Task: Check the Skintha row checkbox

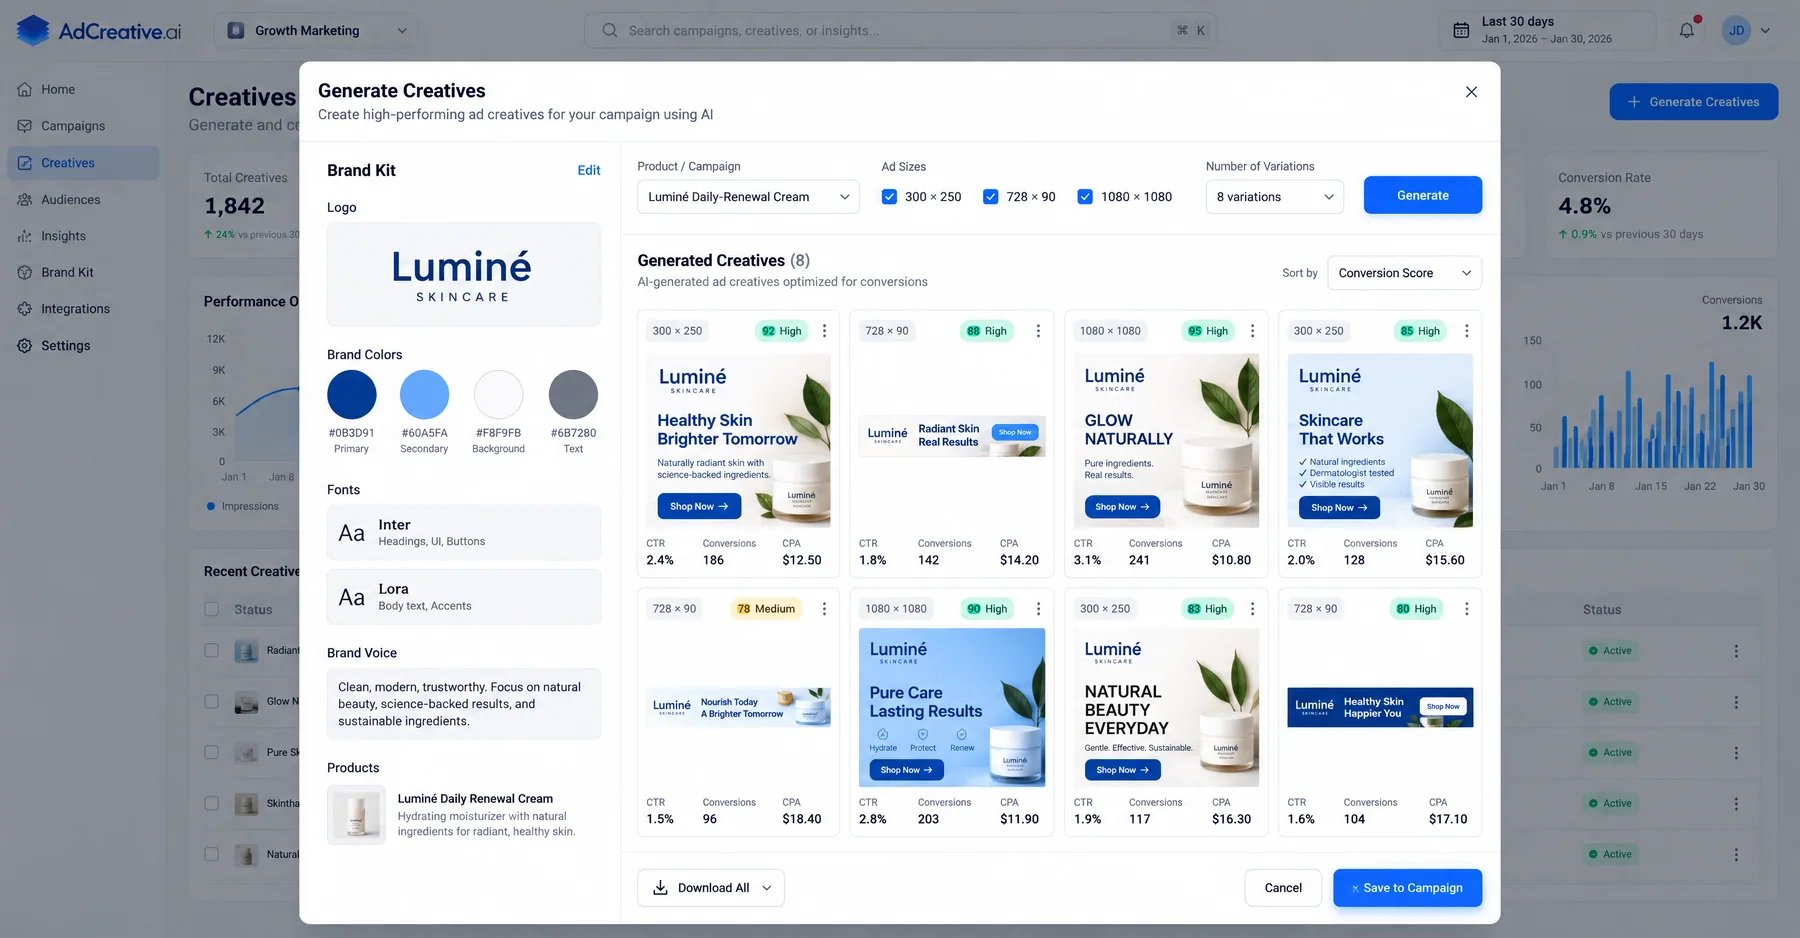Action: coord(211,803)
